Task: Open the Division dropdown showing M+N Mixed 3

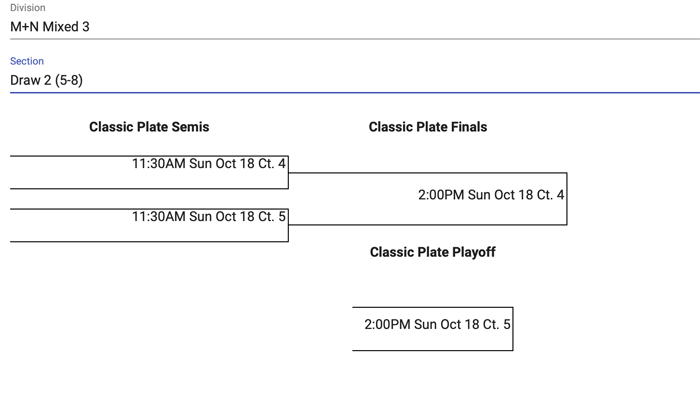Action: 350,27
